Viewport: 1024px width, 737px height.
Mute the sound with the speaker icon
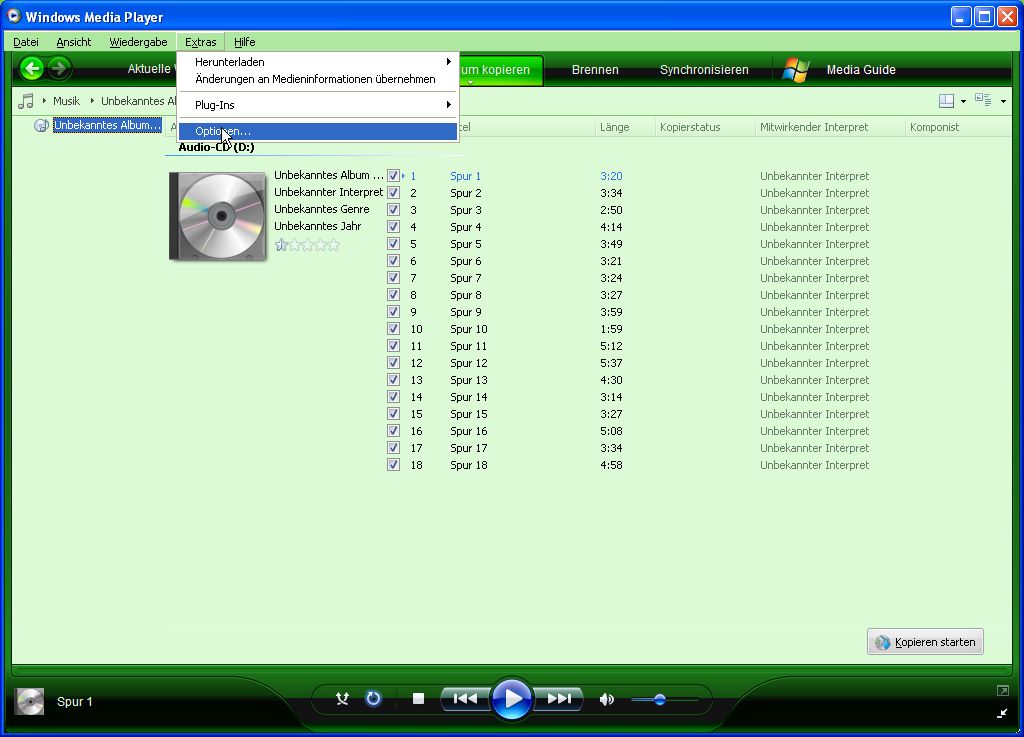[x=607, y=700]
